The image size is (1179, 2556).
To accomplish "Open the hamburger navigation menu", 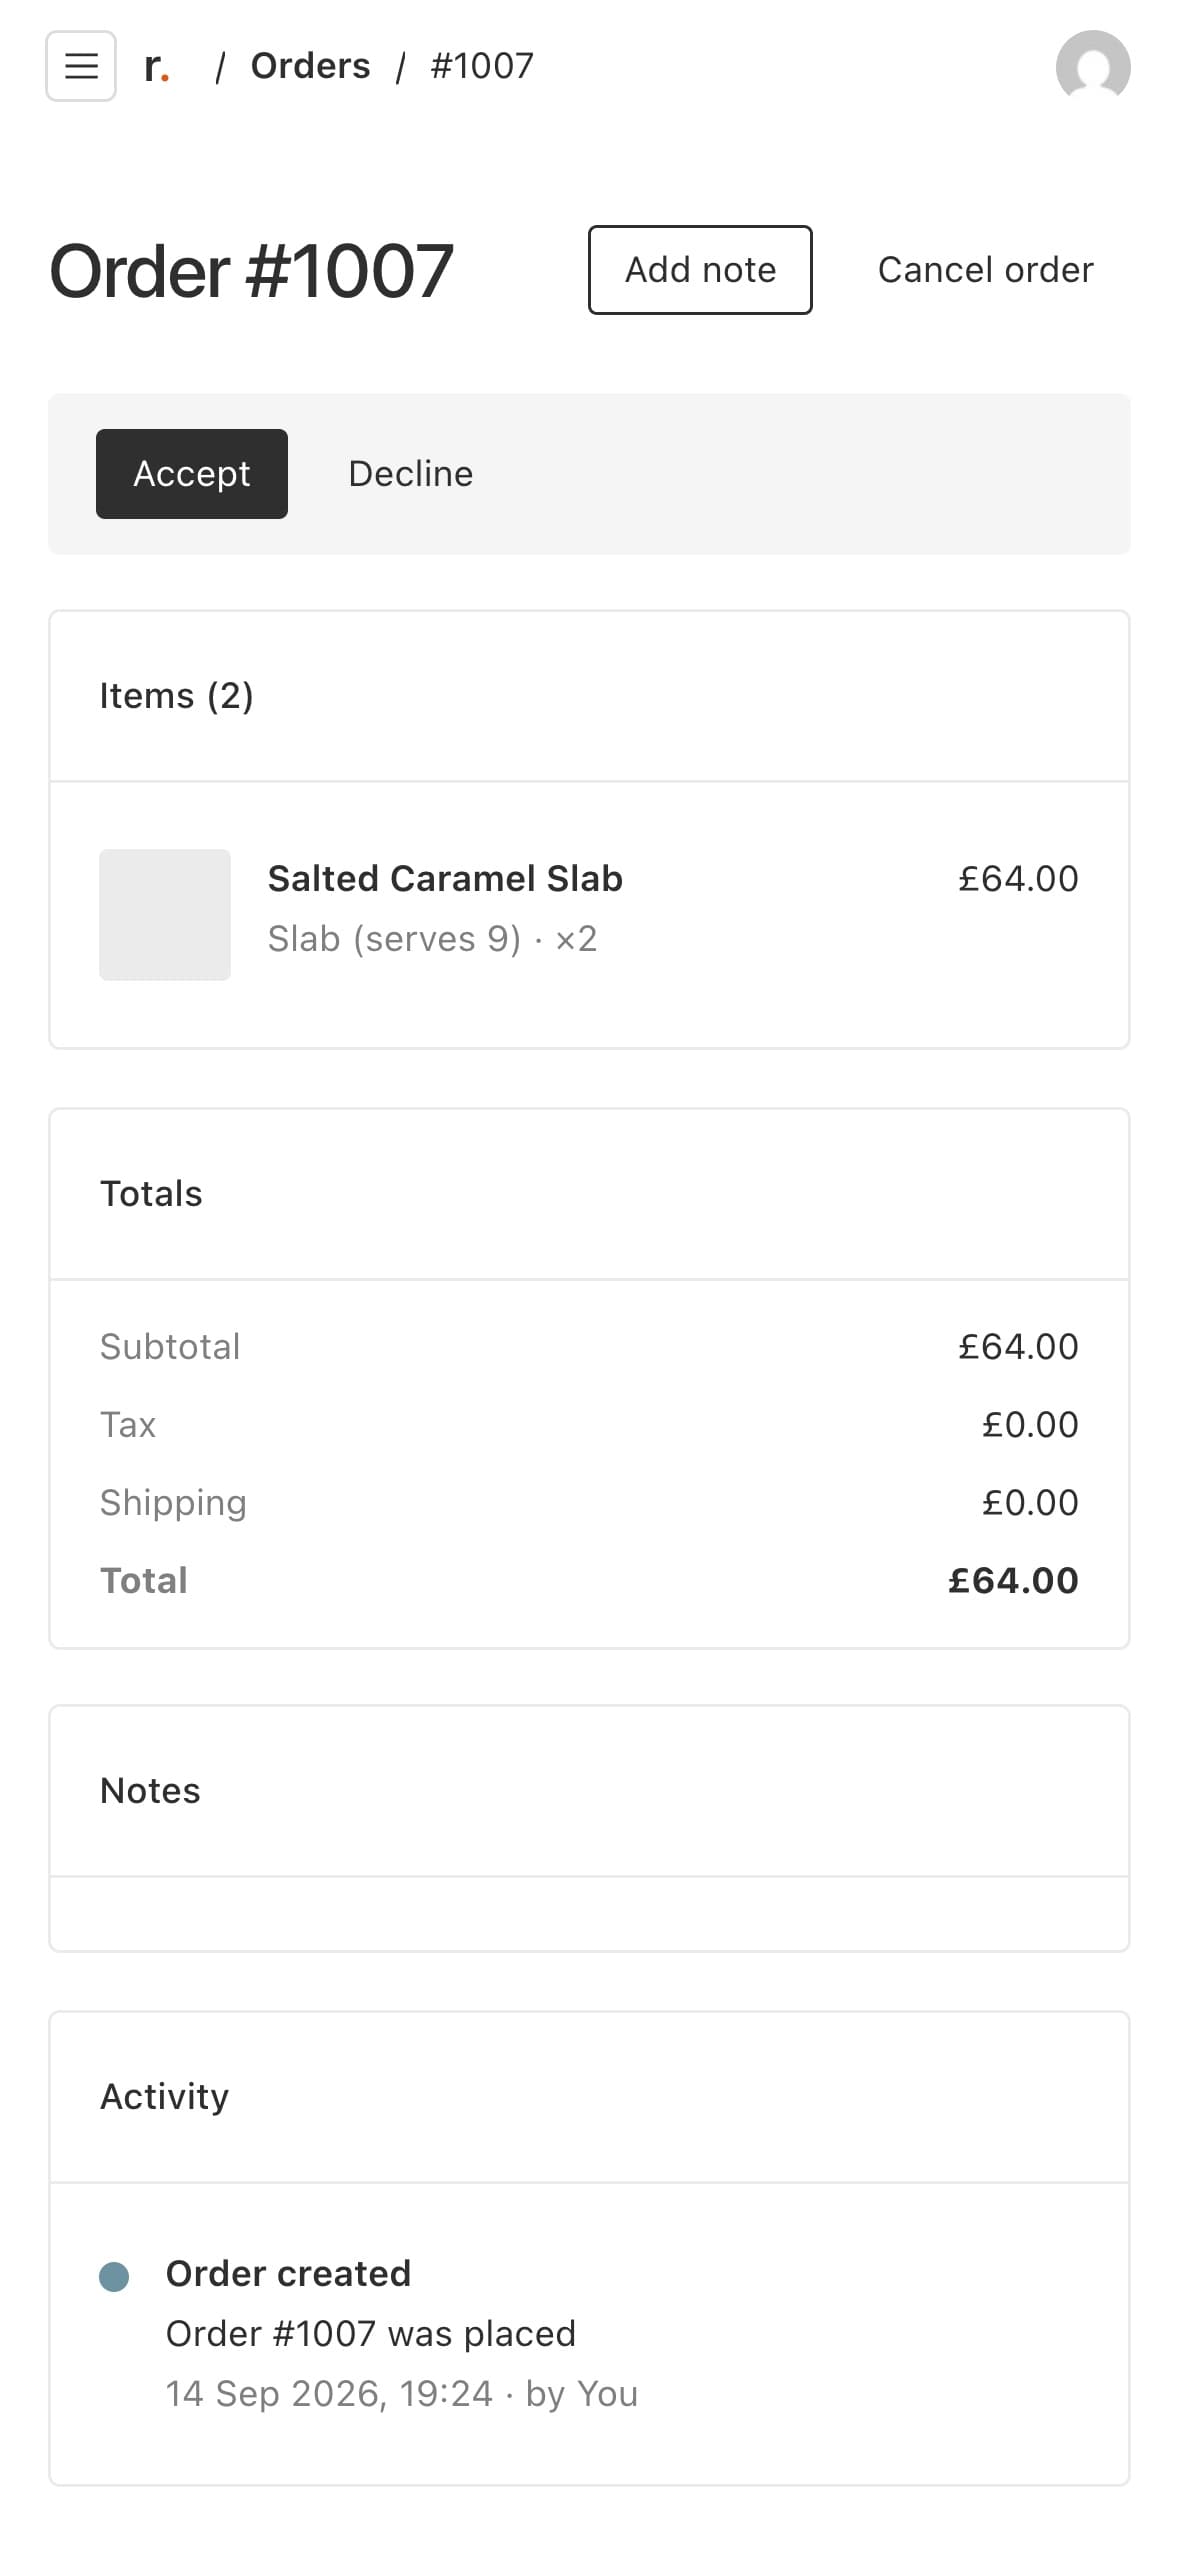I will coord(81,66).
